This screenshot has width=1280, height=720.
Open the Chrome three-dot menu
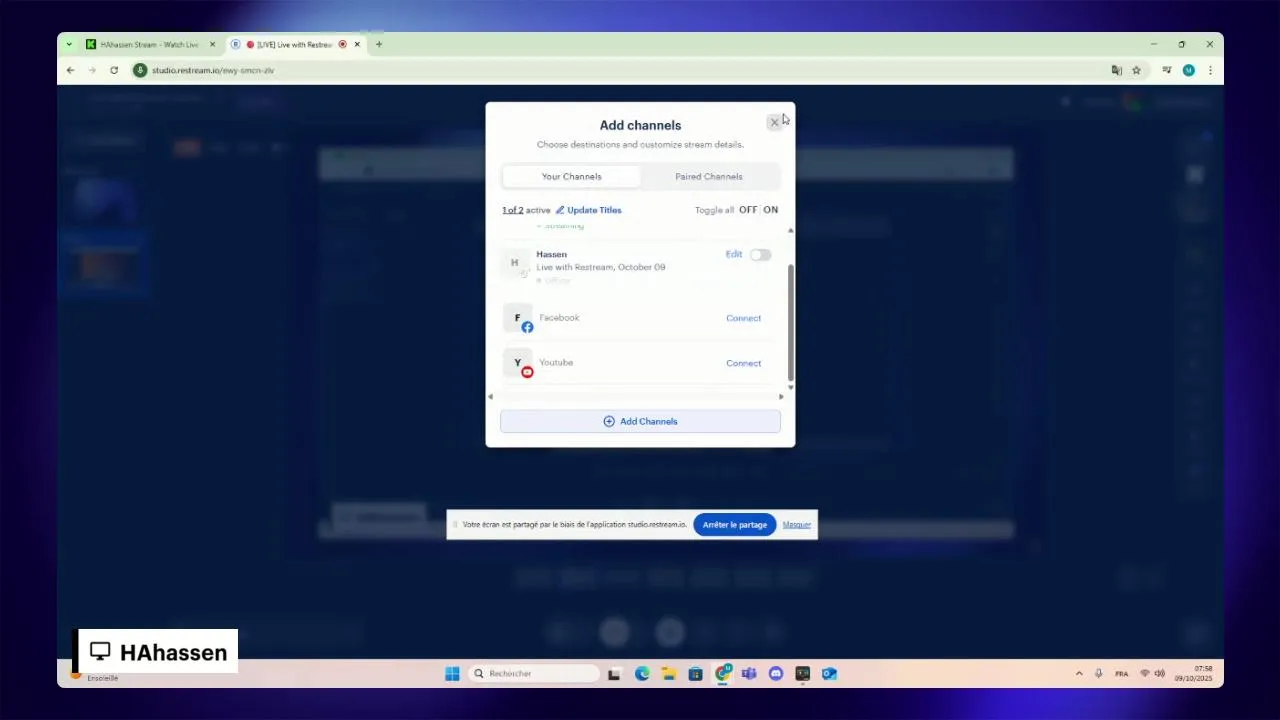coord(1210,70)
